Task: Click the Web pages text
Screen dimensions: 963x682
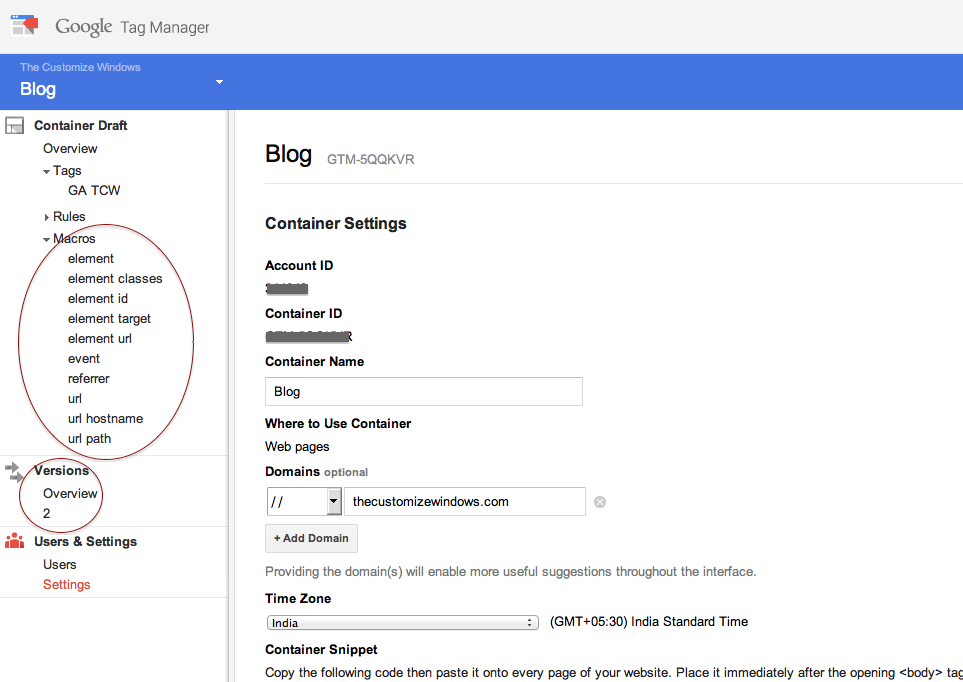Action: pos(297,447)
